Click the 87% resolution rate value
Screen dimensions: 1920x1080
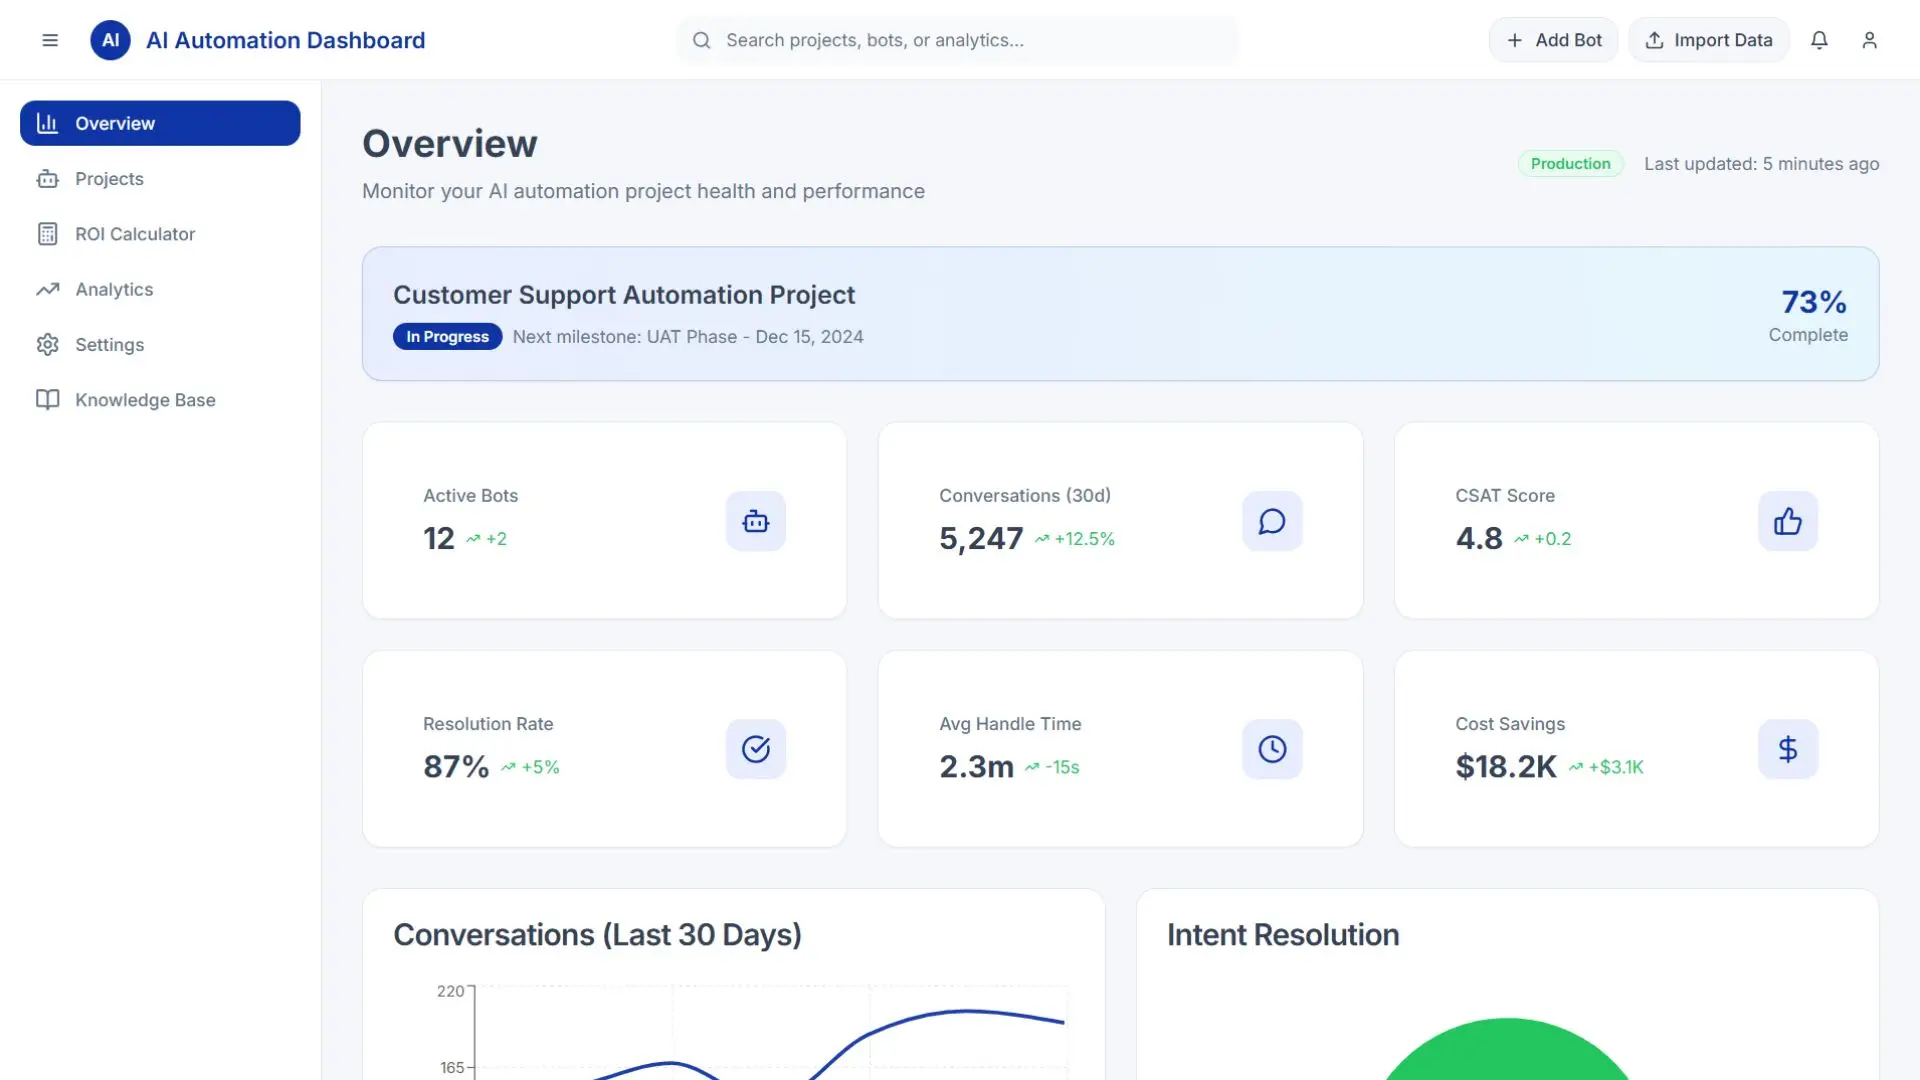(456, 767)
